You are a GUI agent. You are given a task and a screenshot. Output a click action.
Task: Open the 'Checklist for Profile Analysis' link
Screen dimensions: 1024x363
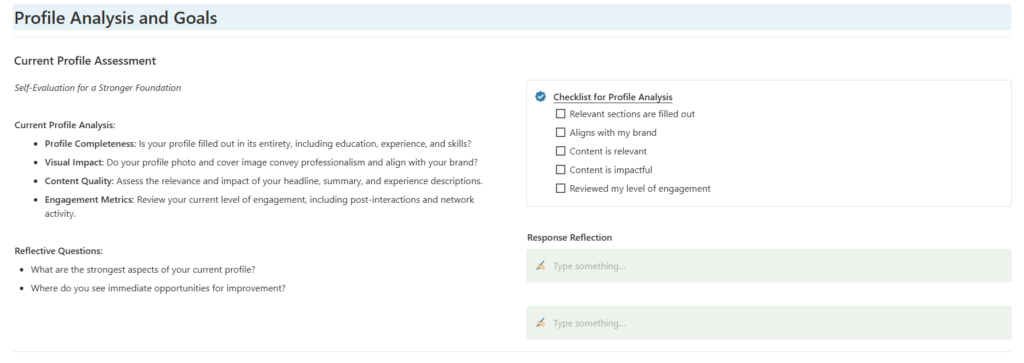[x=613, y=97]
